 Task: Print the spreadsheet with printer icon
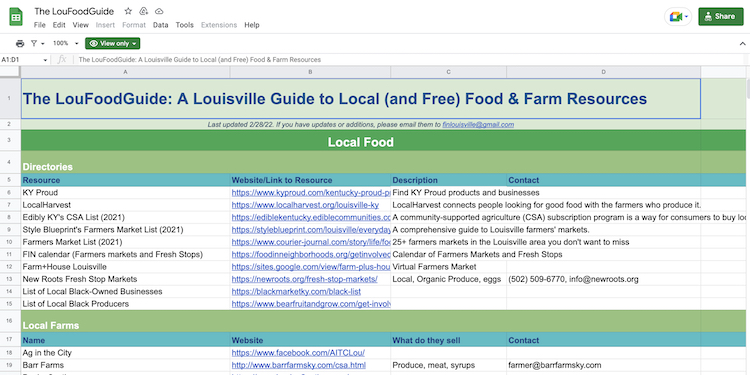pyautogui.click(x=20, y=44)
